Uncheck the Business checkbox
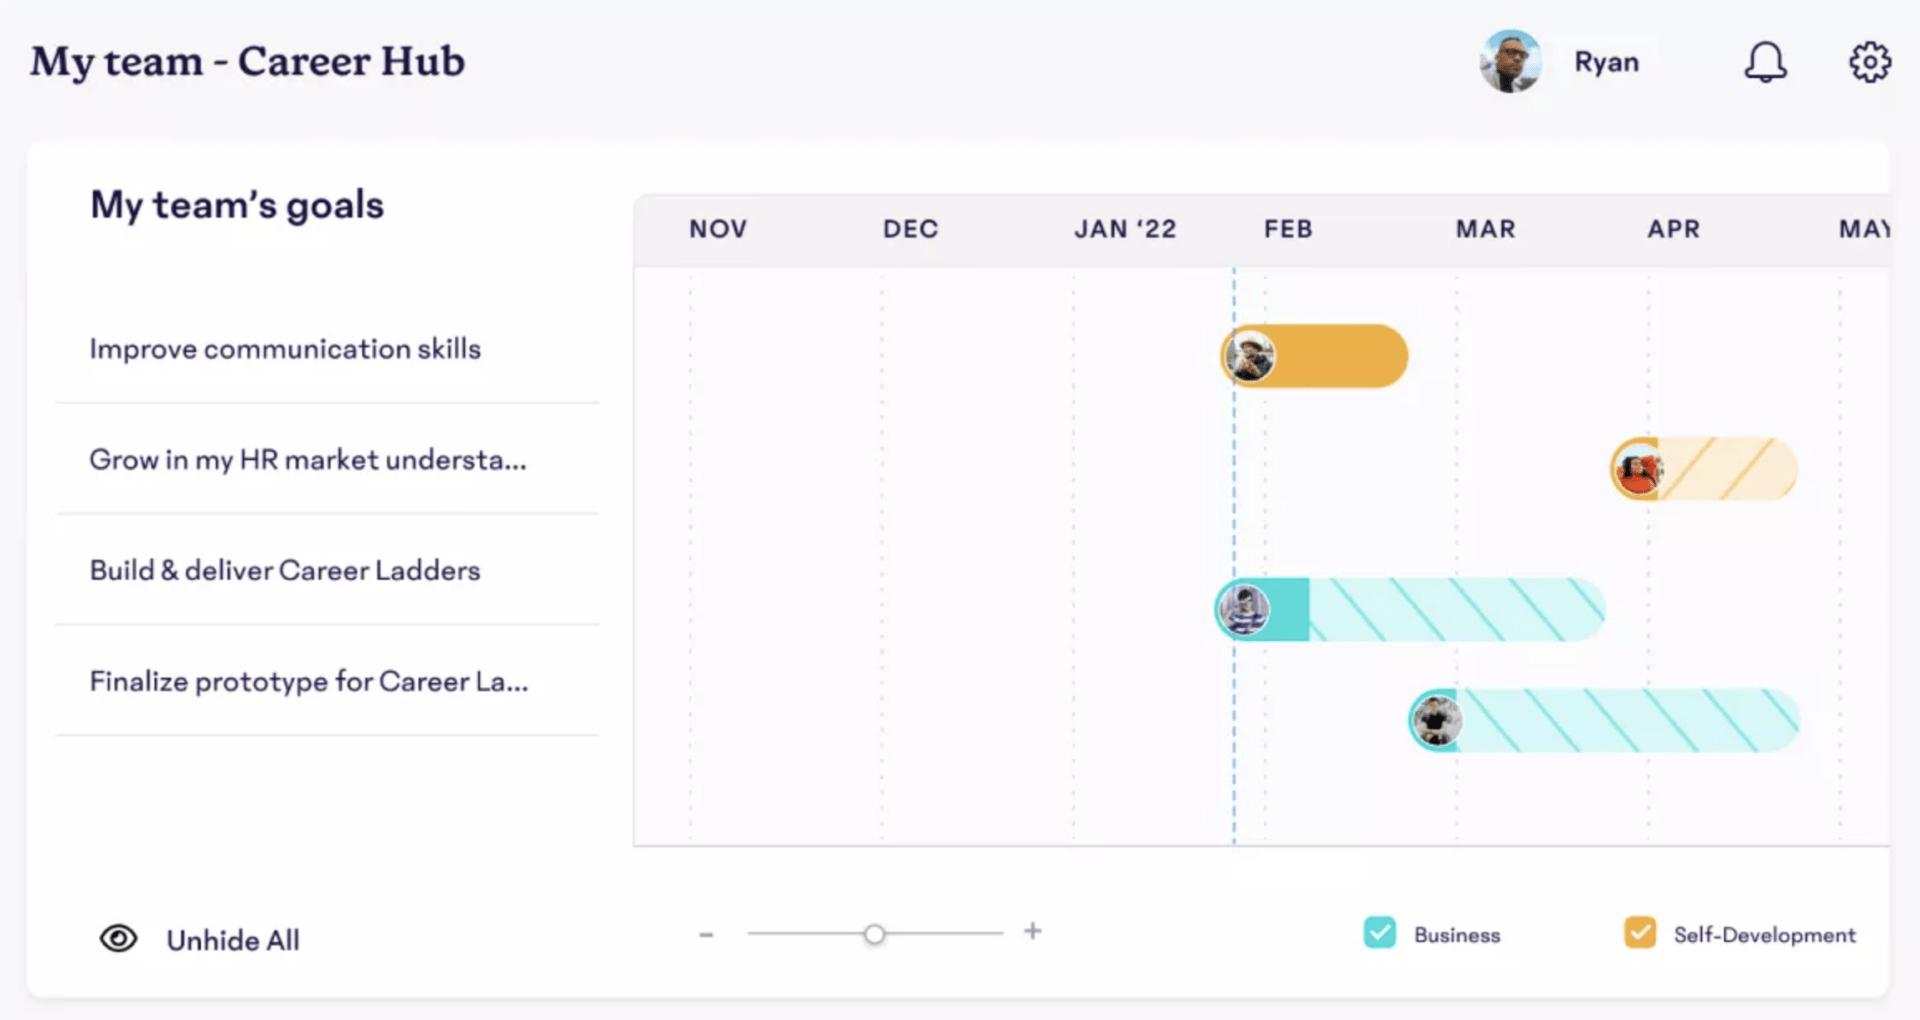 pos(1380,933)
